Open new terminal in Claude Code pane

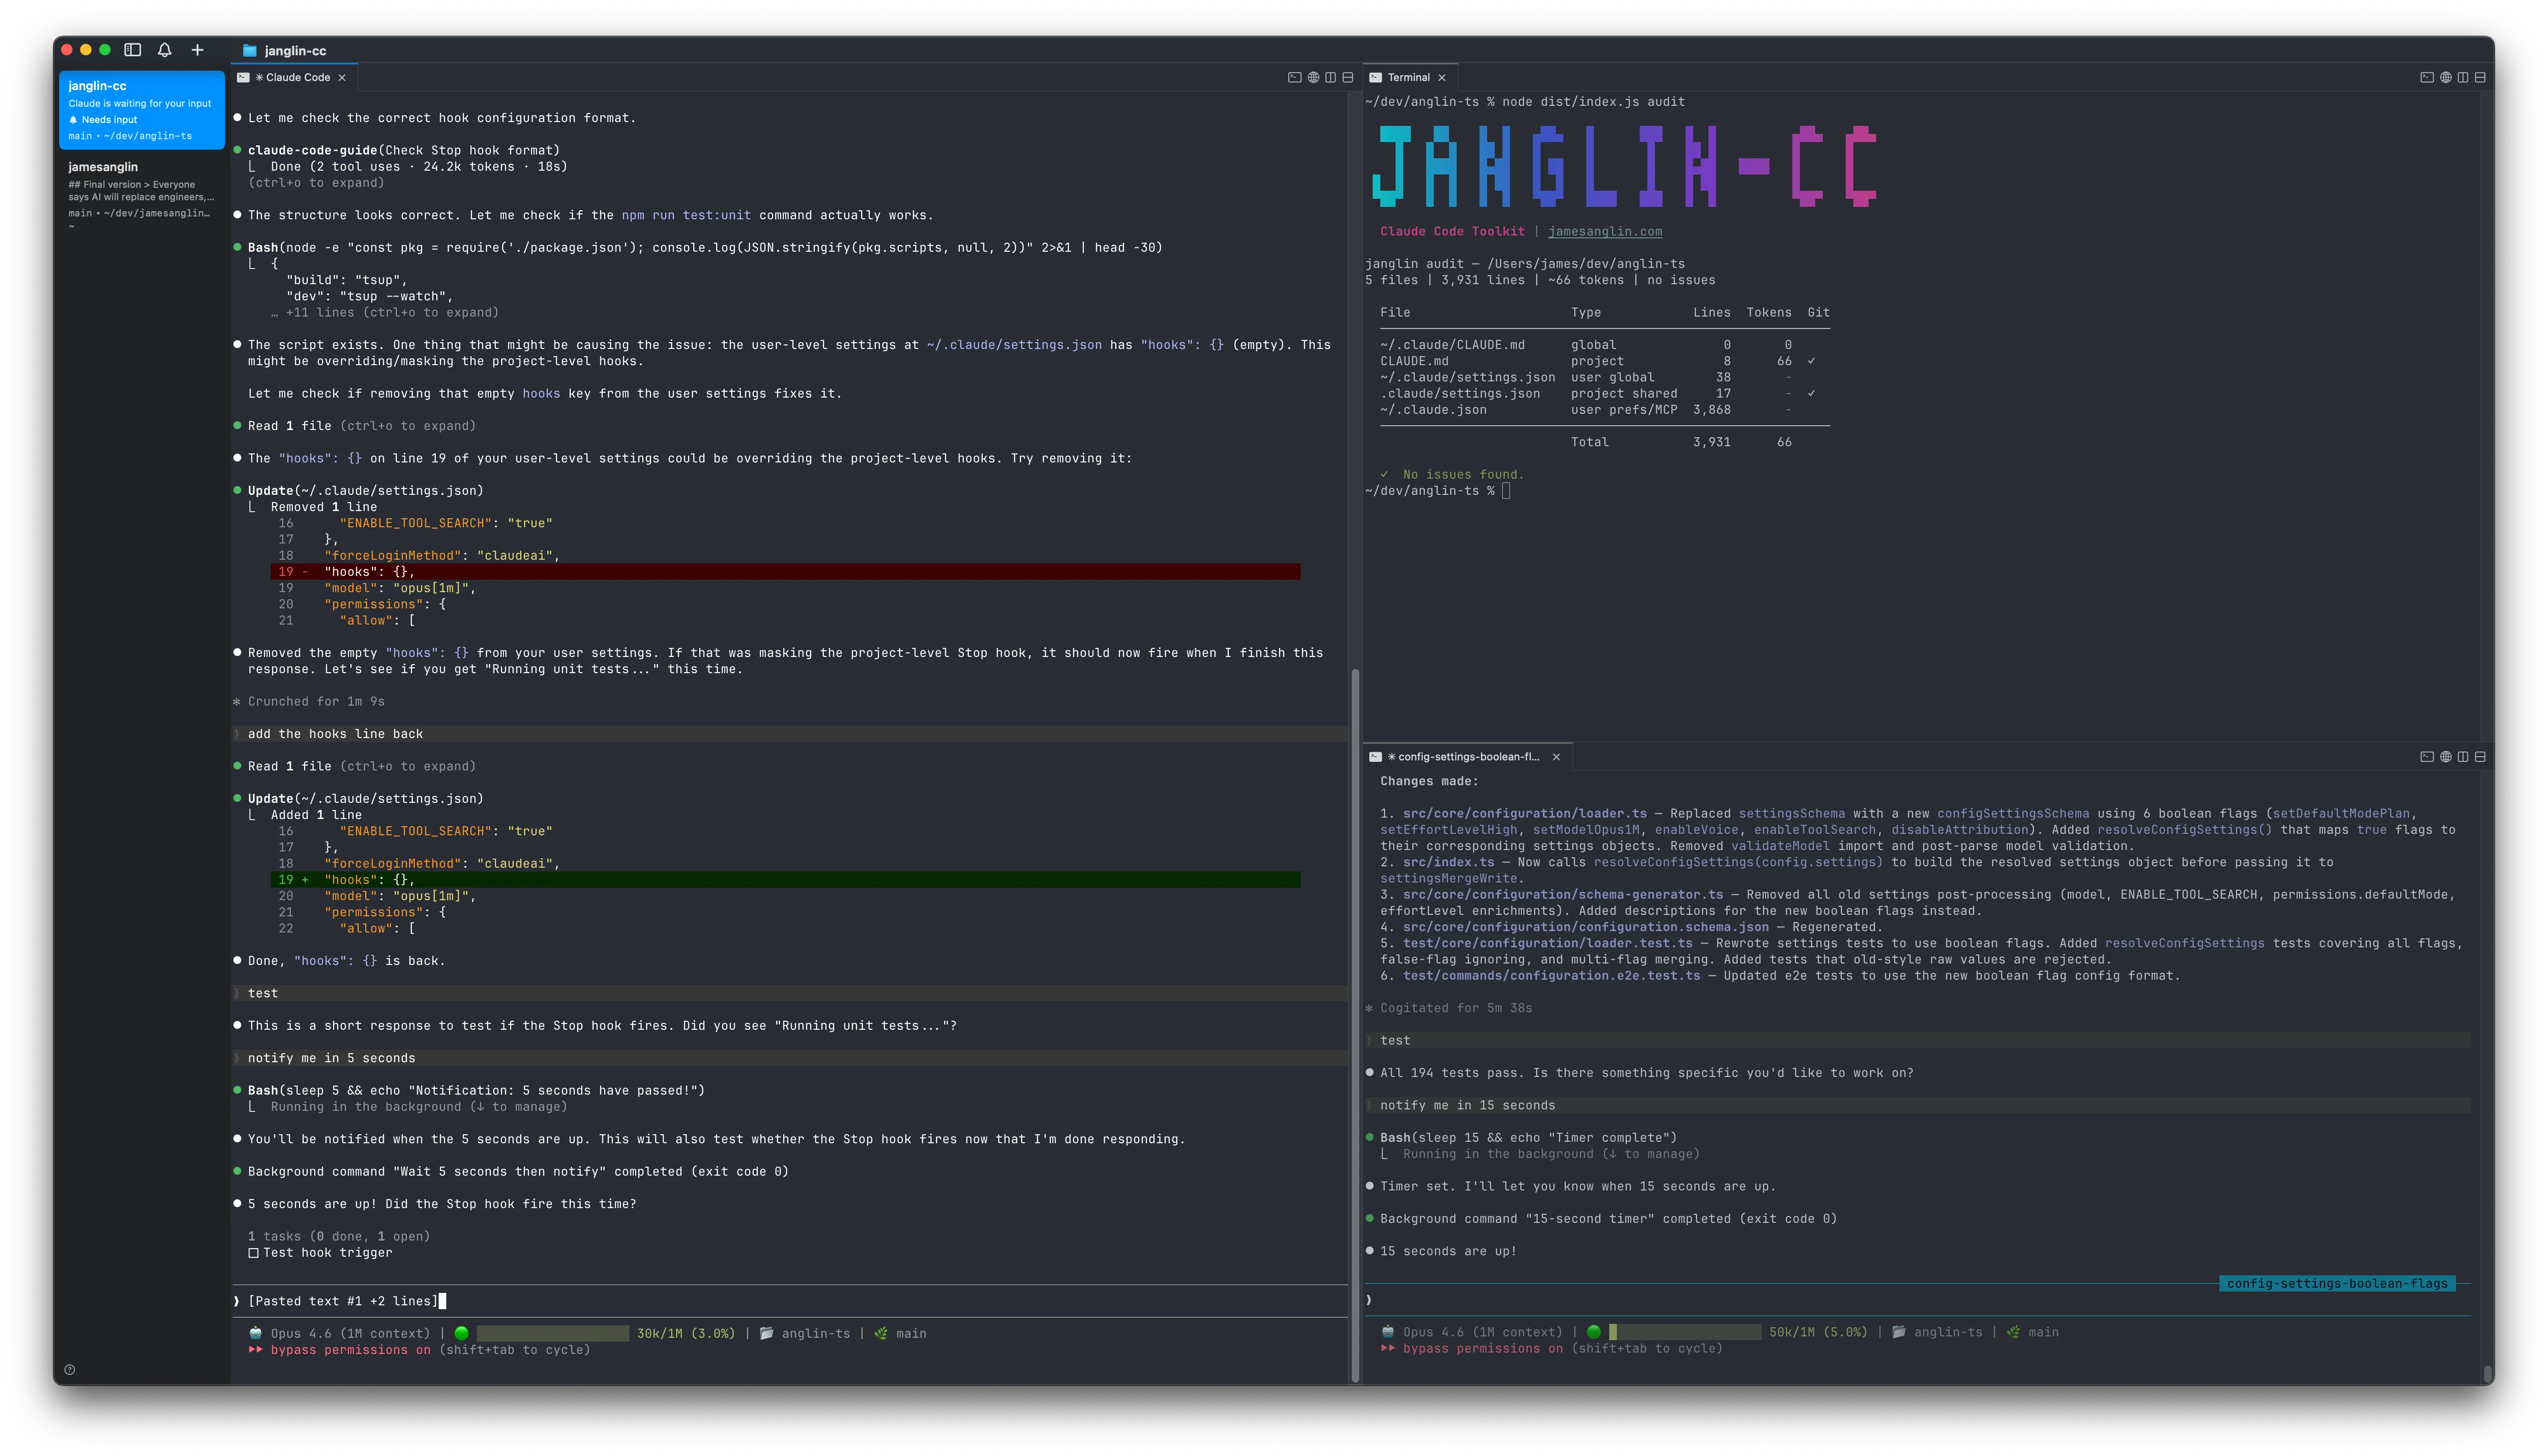[x=1294, y=77]
